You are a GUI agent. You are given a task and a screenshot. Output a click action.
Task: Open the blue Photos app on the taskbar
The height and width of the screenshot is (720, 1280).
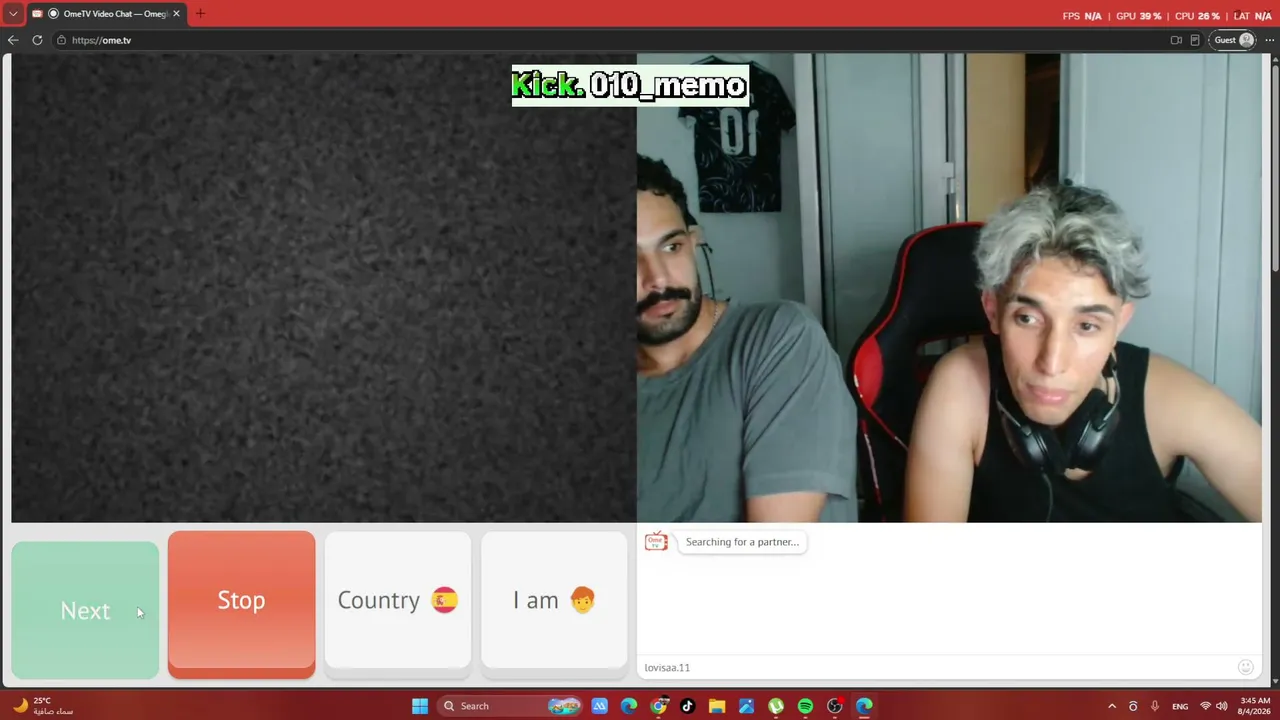746,706
